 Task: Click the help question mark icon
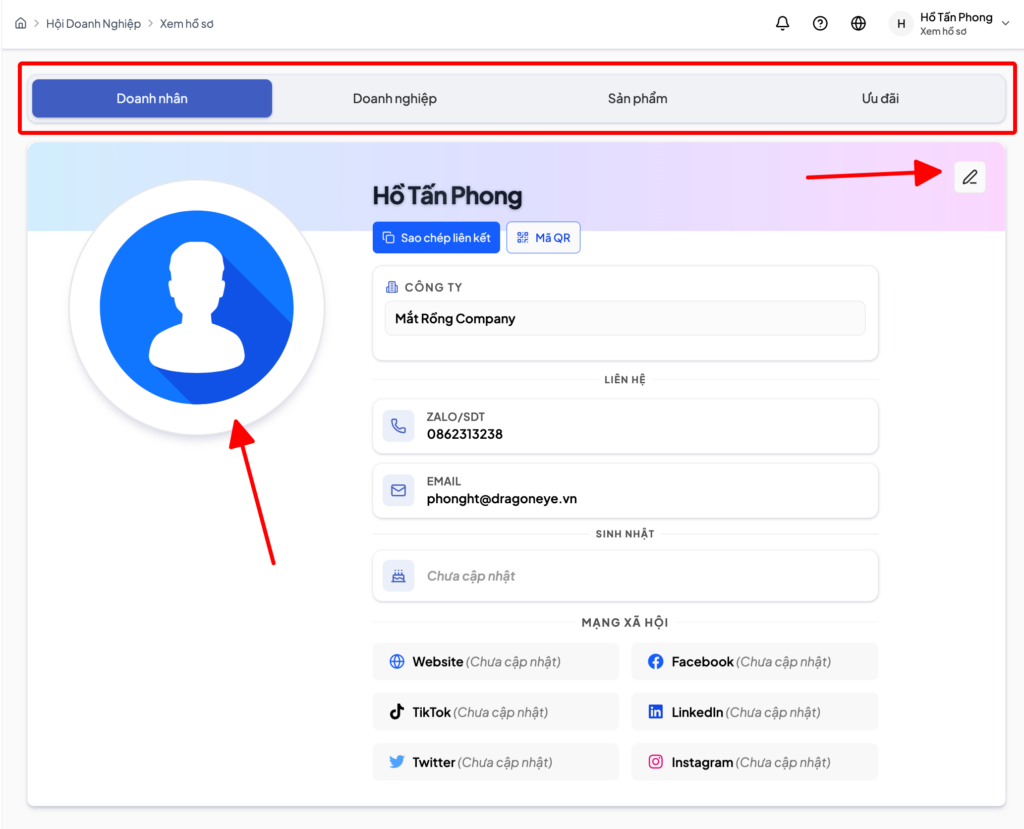(x=820, y=23)
